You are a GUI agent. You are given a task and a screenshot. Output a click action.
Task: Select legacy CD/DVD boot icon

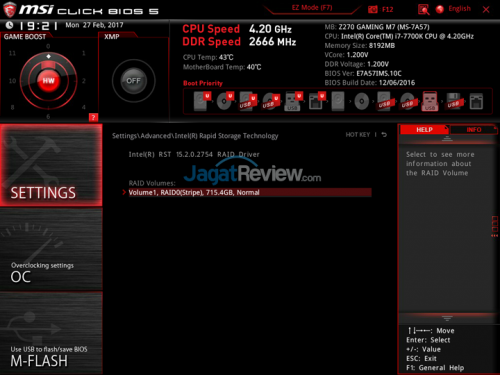[x=361, y=101]
